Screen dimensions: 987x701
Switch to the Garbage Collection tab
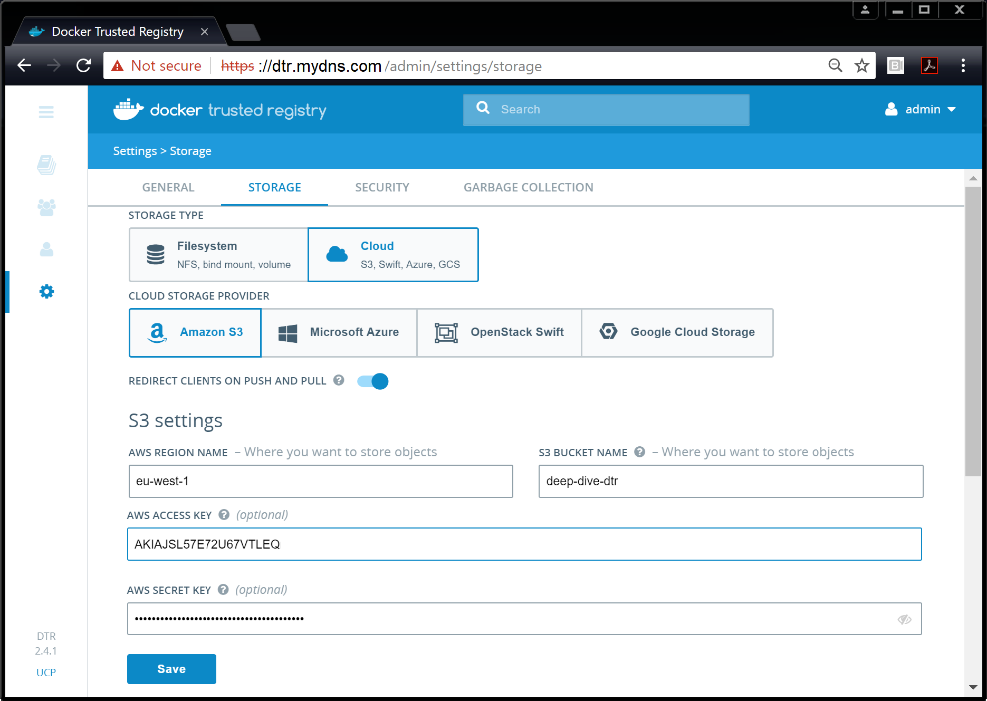tap(528, 187)
